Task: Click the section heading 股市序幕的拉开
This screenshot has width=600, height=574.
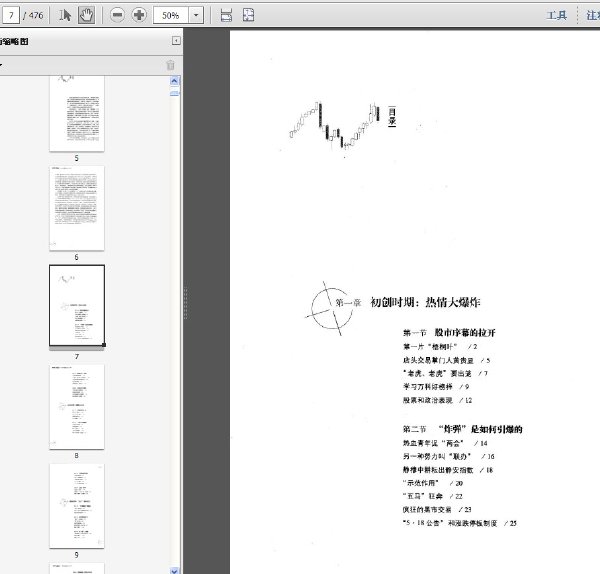Action: [x=465, y=333]
